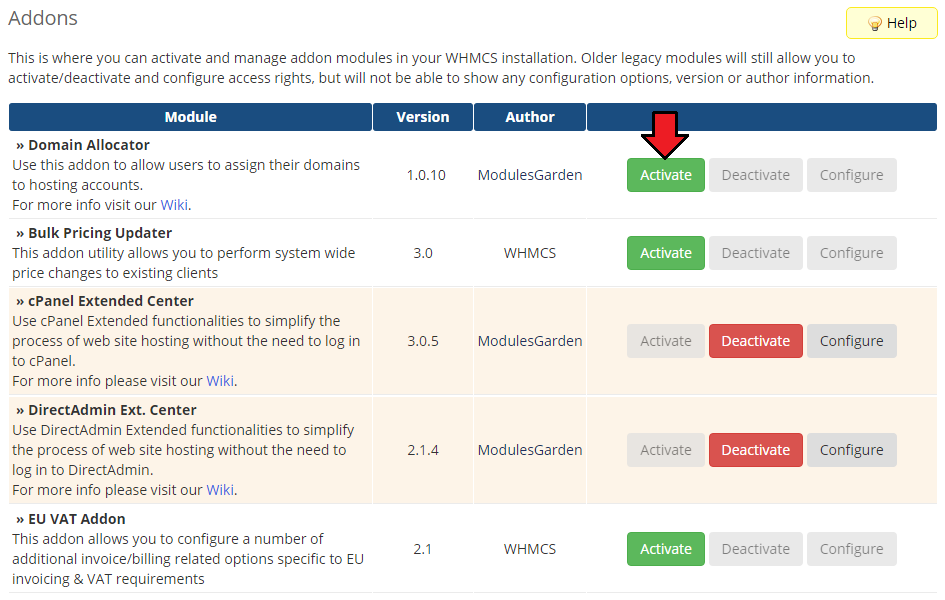Screen dimensions: 945x600
Task: Open the Wiki link under Domain Allocator
Action: (174, 205)
